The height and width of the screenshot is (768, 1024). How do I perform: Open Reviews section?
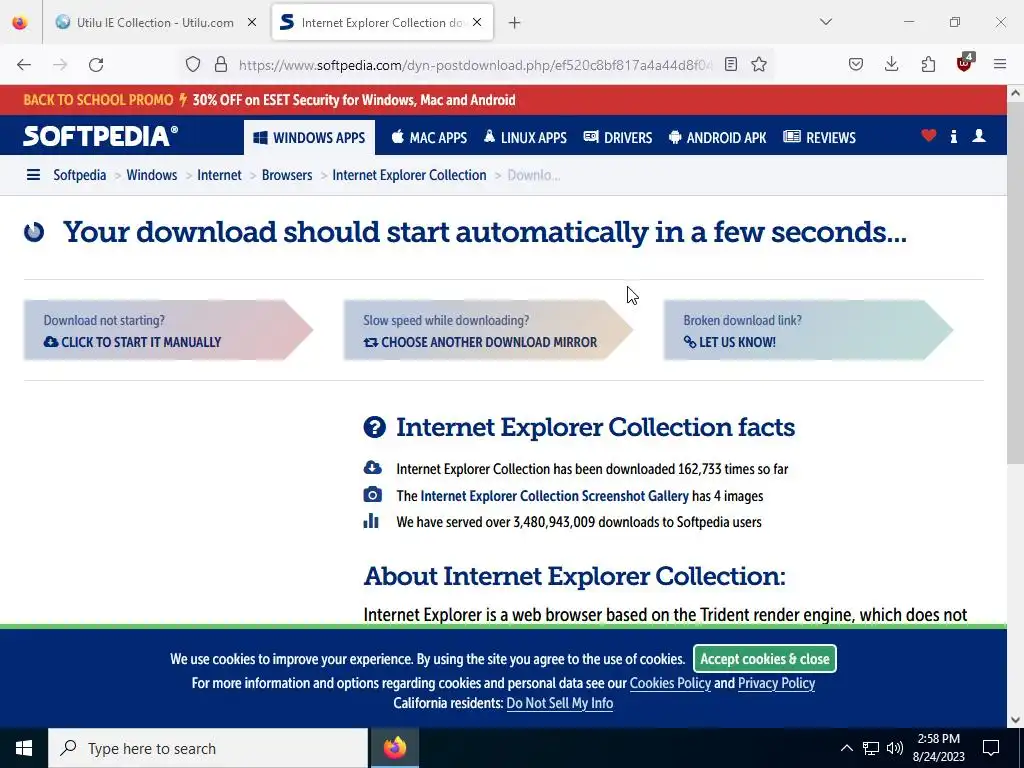point(820,137)
